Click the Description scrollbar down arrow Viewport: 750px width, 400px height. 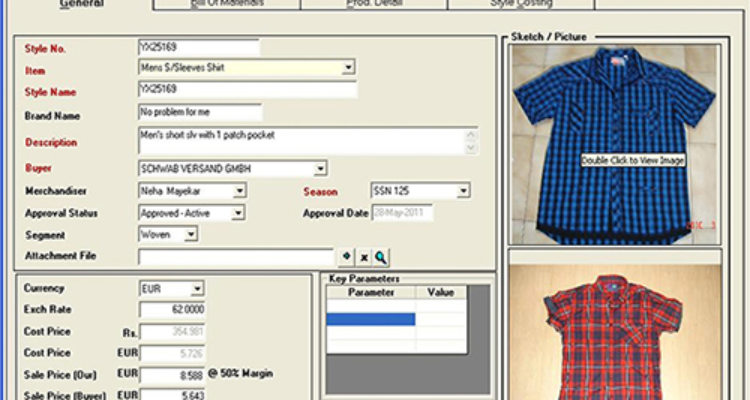pos(471,147)
